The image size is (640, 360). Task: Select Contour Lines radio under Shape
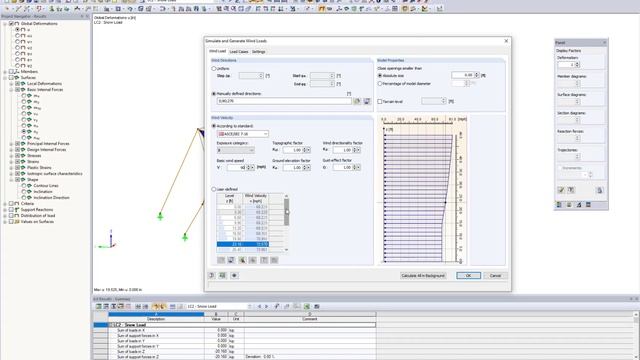coord(24,186)
